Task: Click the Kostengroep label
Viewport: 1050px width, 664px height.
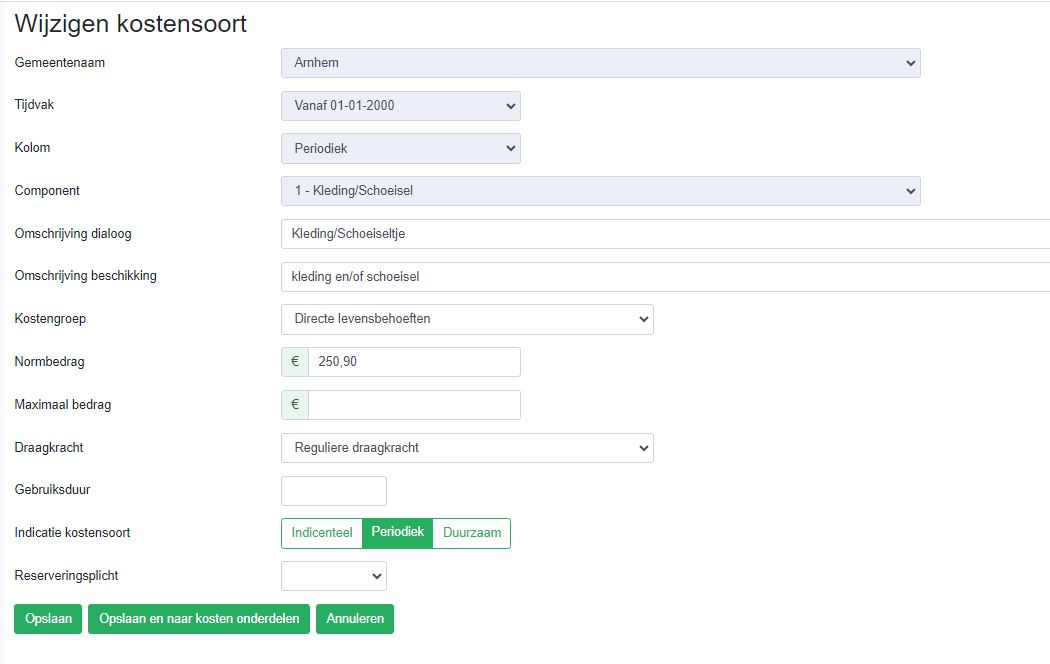Action: point(50,319)
